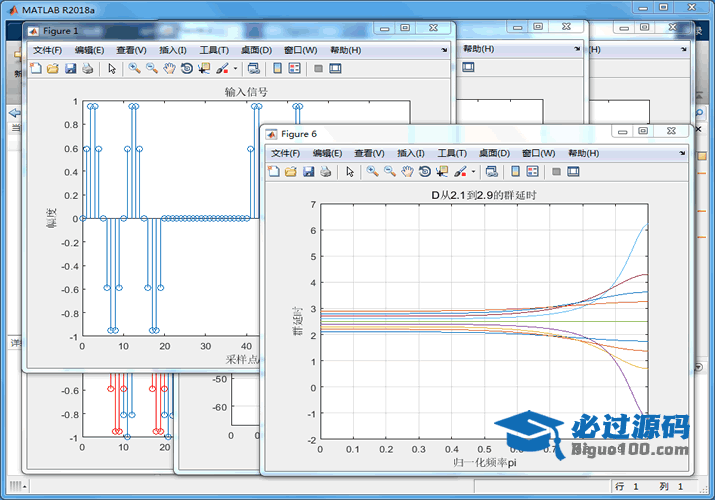Expand brush color dropdown arrow in Figure 1

236,69
